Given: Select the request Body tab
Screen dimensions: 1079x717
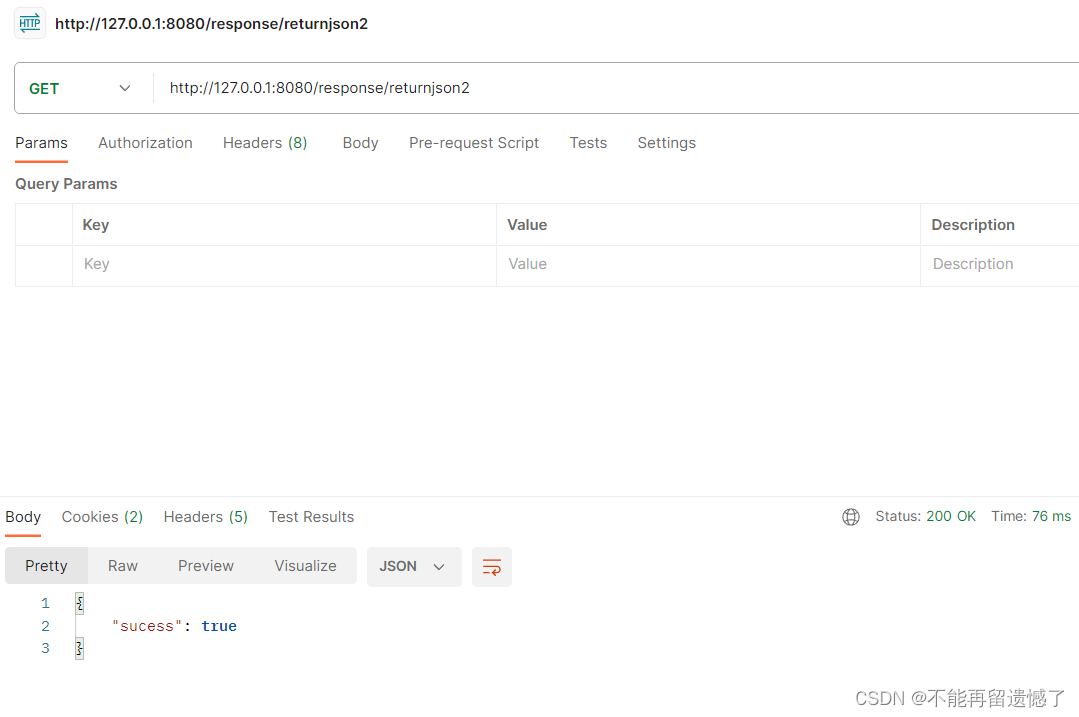Looking at the screenshot, I should [360, 143].
